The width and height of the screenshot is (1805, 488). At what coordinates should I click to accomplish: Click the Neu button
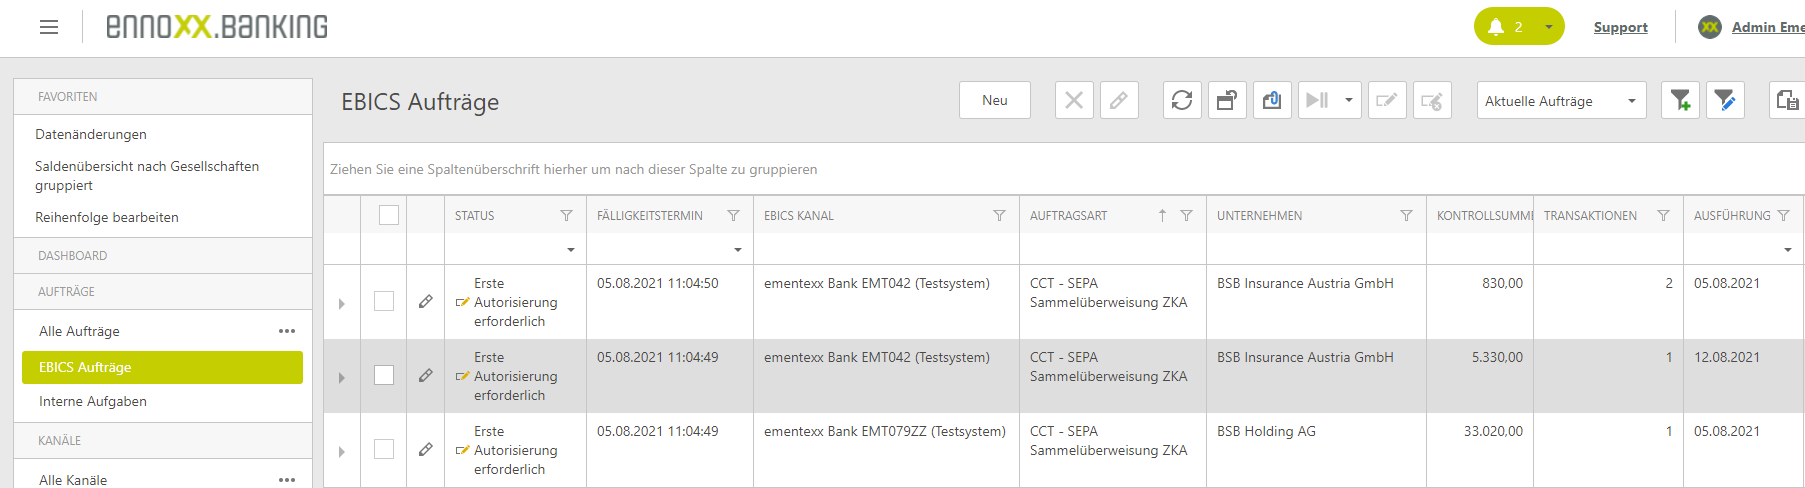click(x=994, y=100)
